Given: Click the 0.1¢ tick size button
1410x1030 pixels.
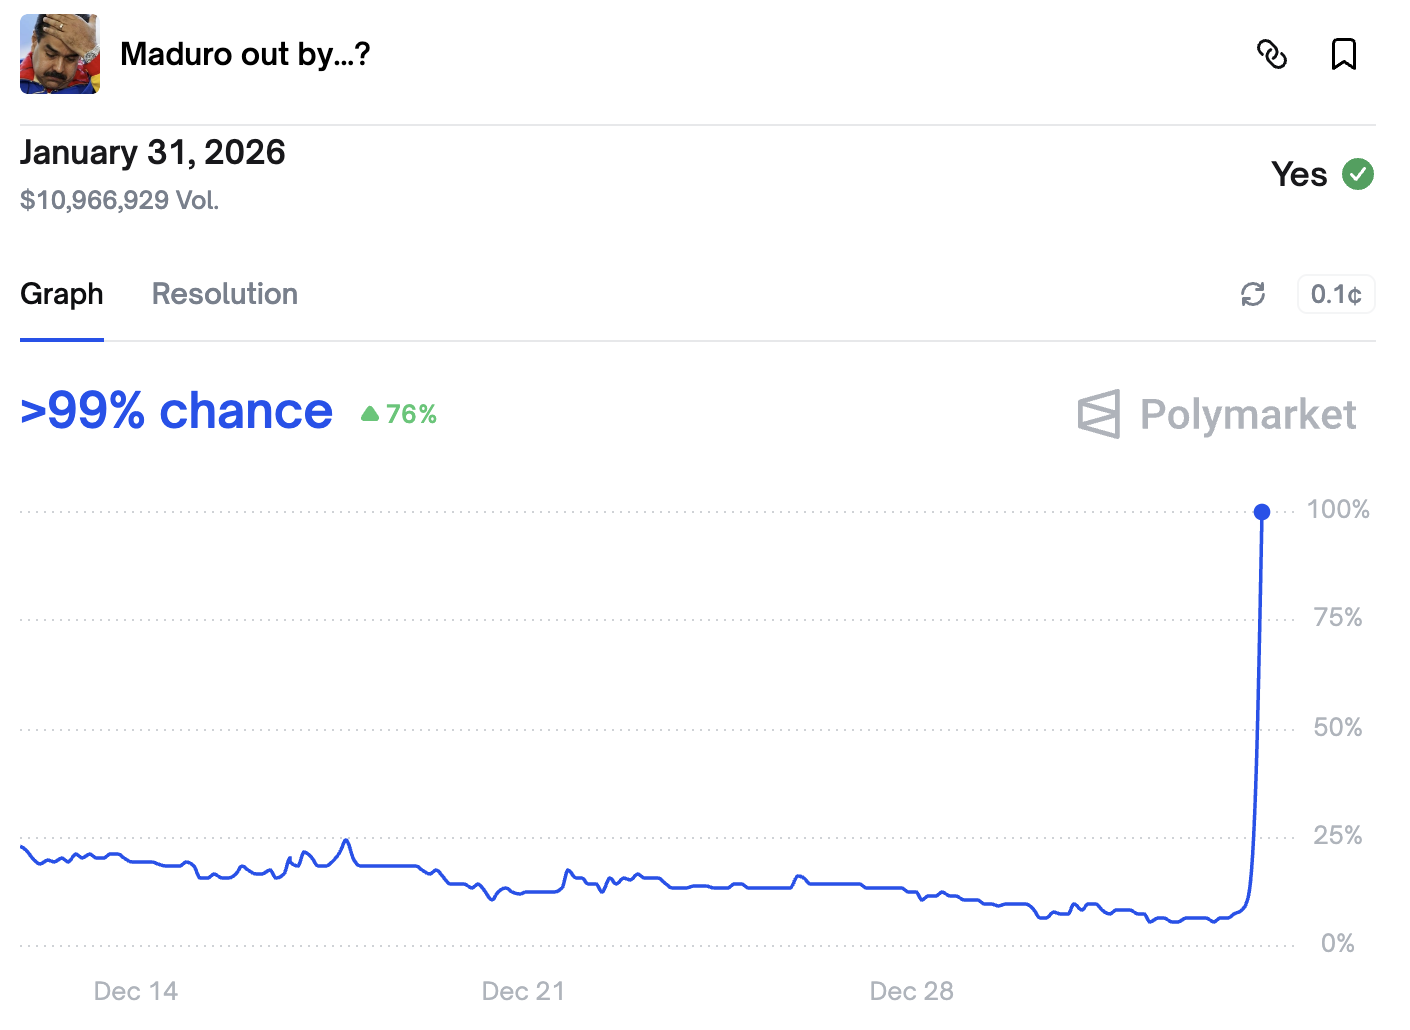Looking at the screenshot, I should click(x=1336, y=294).
